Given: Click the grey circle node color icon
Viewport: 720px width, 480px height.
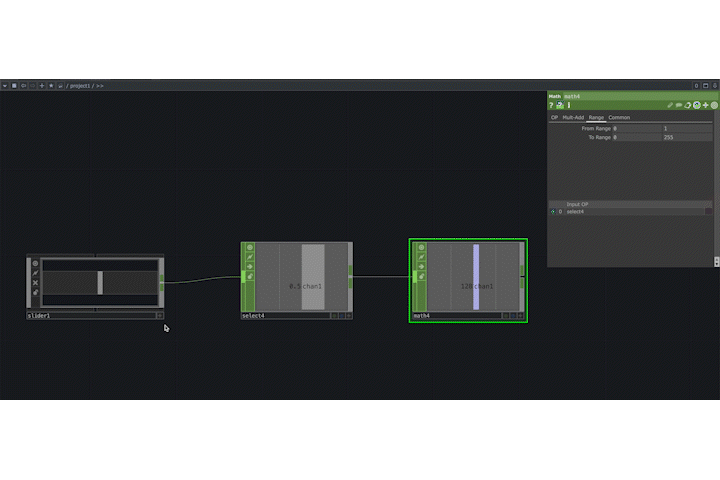Looking at the screenshot, I should tap(714, 105).
